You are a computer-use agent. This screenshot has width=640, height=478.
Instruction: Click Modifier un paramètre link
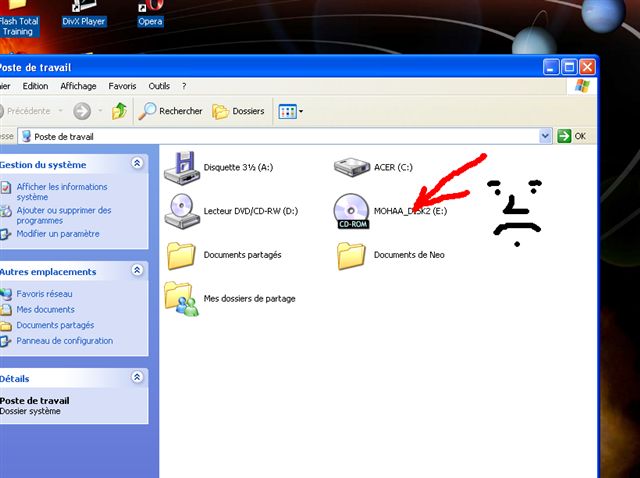(x=58, y=234)
